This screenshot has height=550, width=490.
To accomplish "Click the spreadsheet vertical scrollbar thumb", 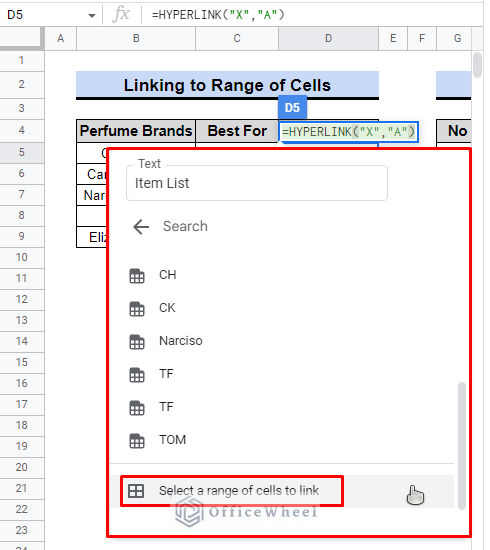I will (x=477, y=65).
